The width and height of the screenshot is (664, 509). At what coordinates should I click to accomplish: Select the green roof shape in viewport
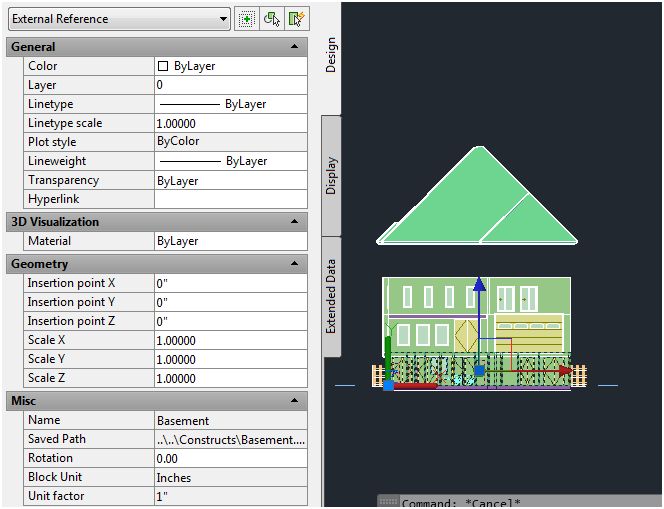tap(476, 197)
